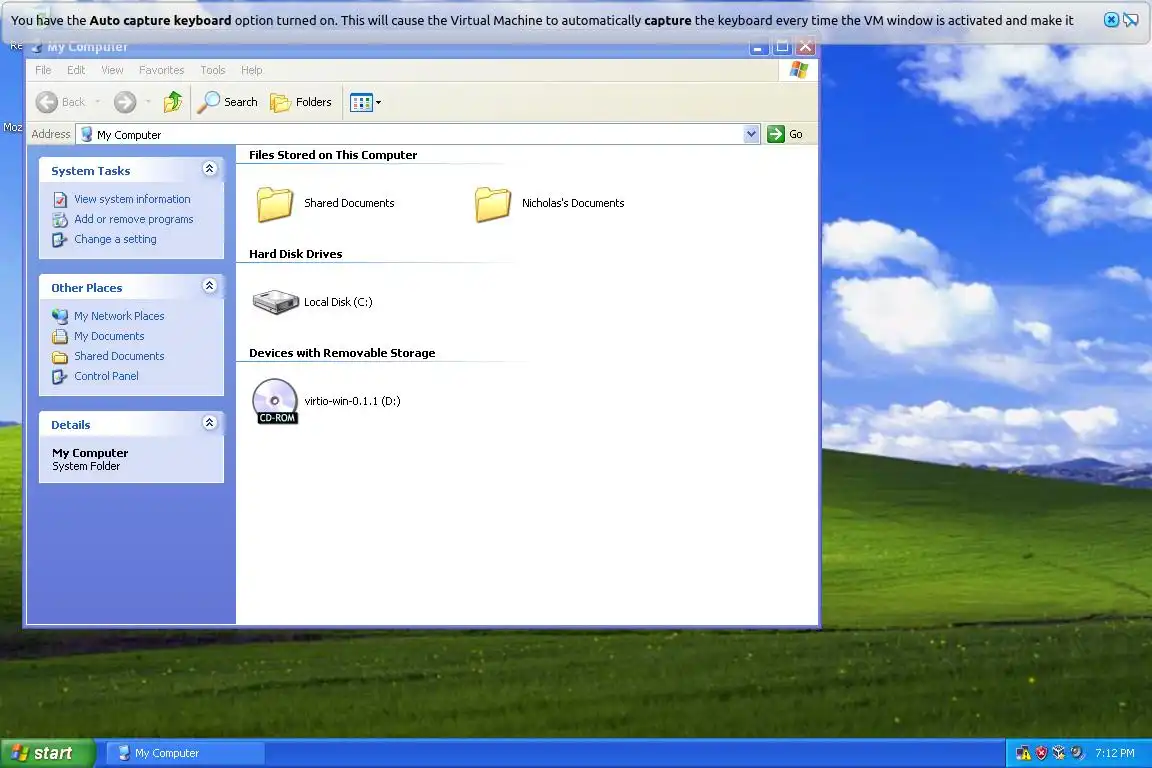Open the File menu
Screen dimensions: 1152x768
click(43, 70)
